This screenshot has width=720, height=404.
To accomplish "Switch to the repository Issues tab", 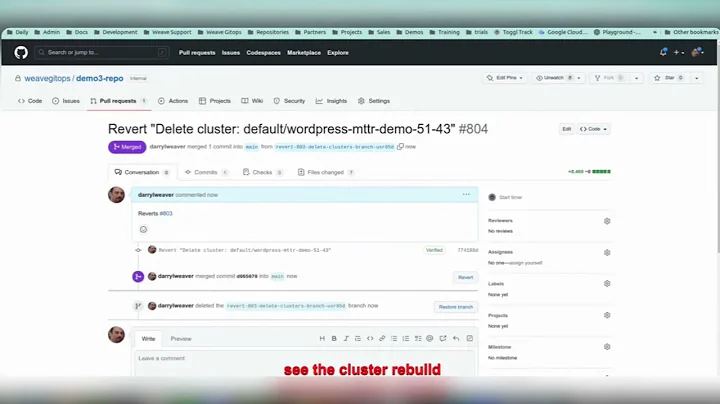I will tap(66, 101).
